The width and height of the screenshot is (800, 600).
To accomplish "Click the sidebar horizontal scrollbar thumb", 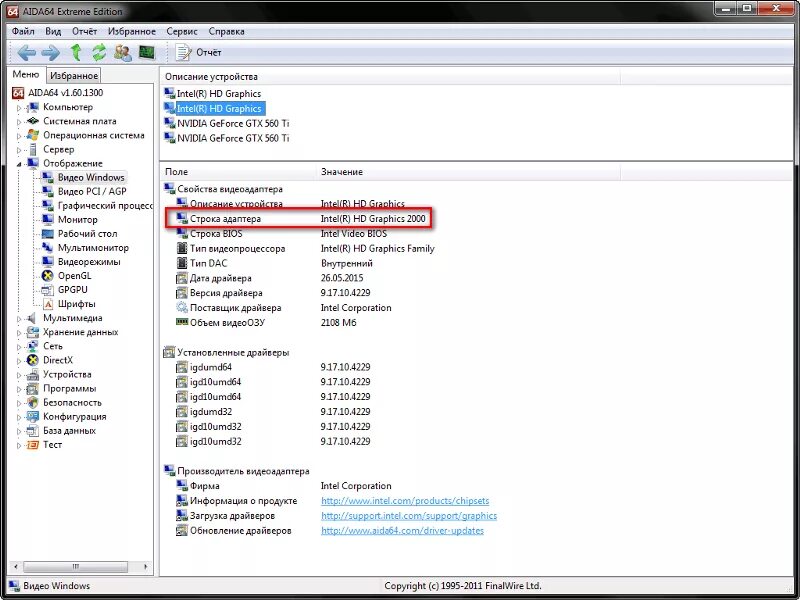I will tap(76, 567).
